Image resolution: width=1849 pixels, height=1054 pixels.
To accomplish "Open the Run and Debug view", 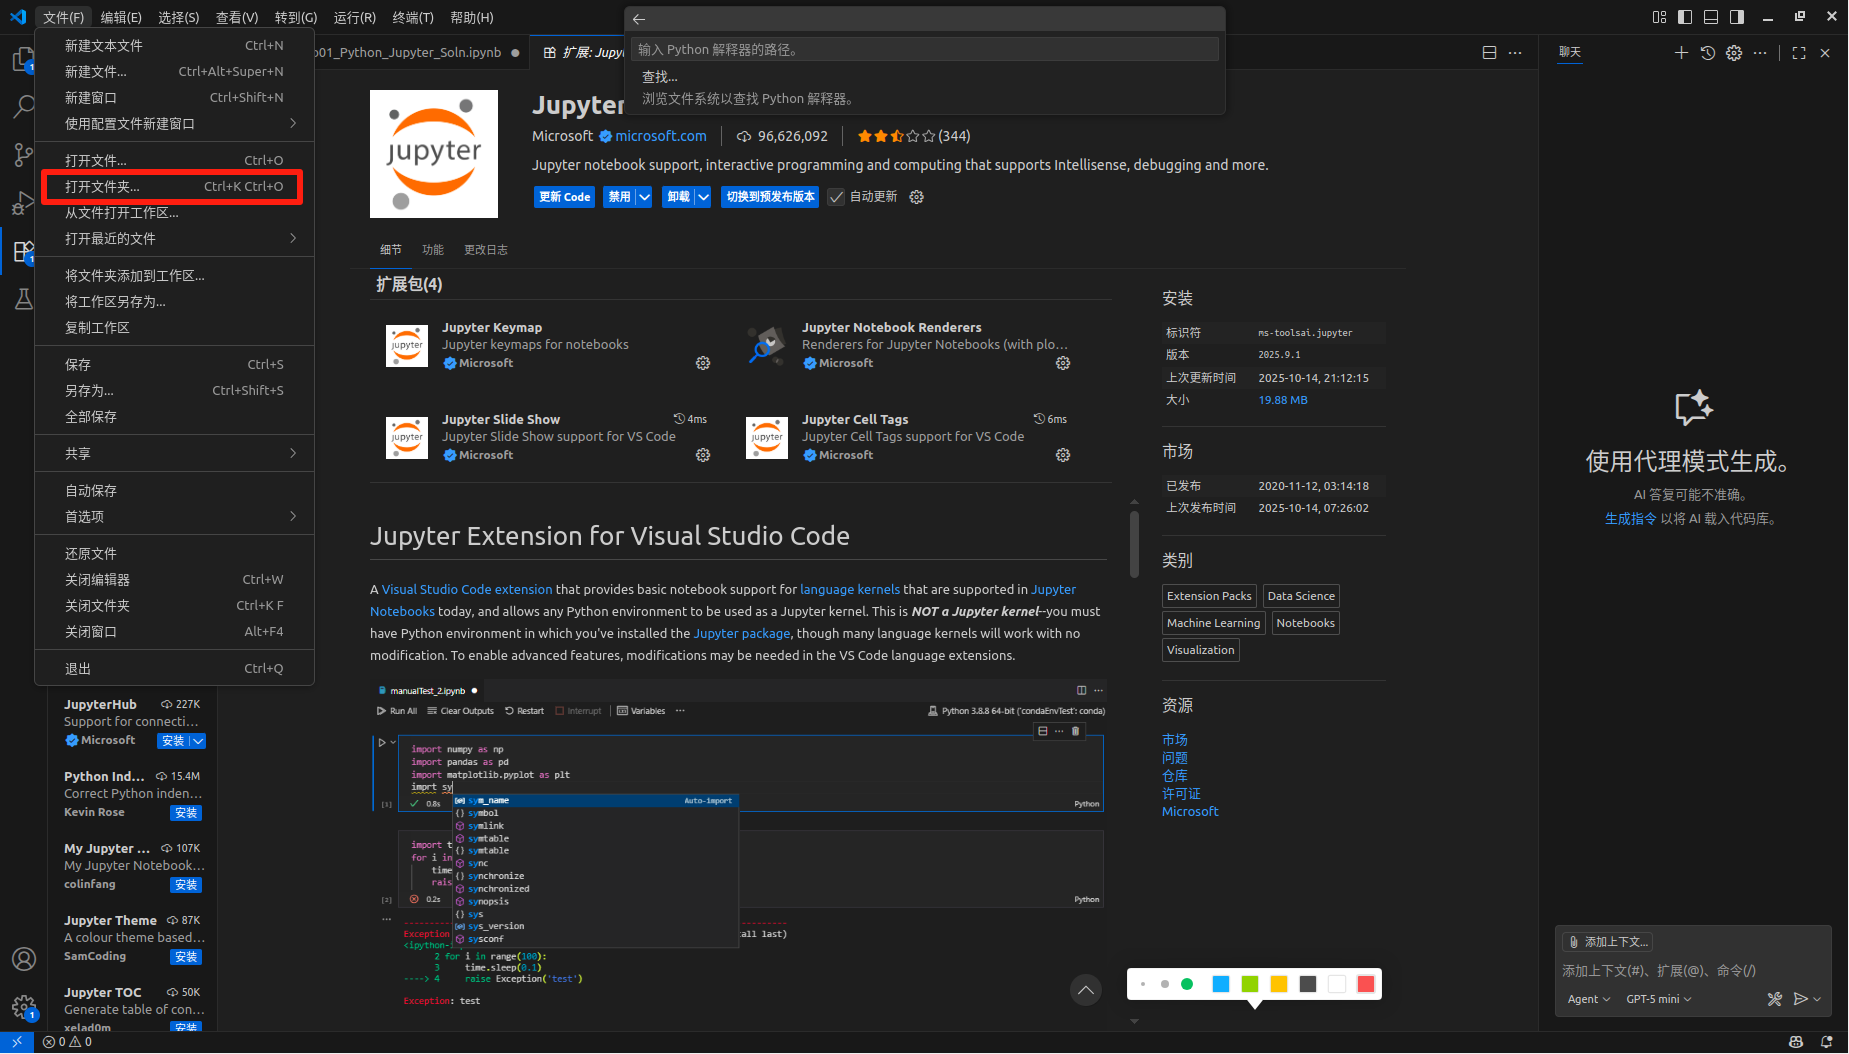I will tap(22, 203).
